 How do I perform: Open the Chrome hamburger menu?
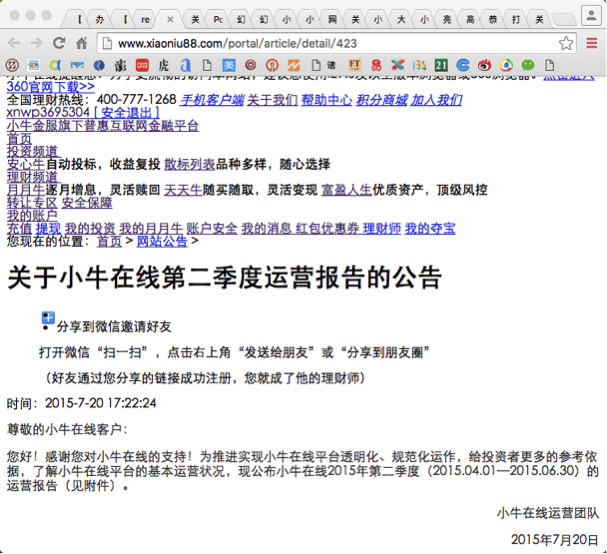[x=592, y=43]
